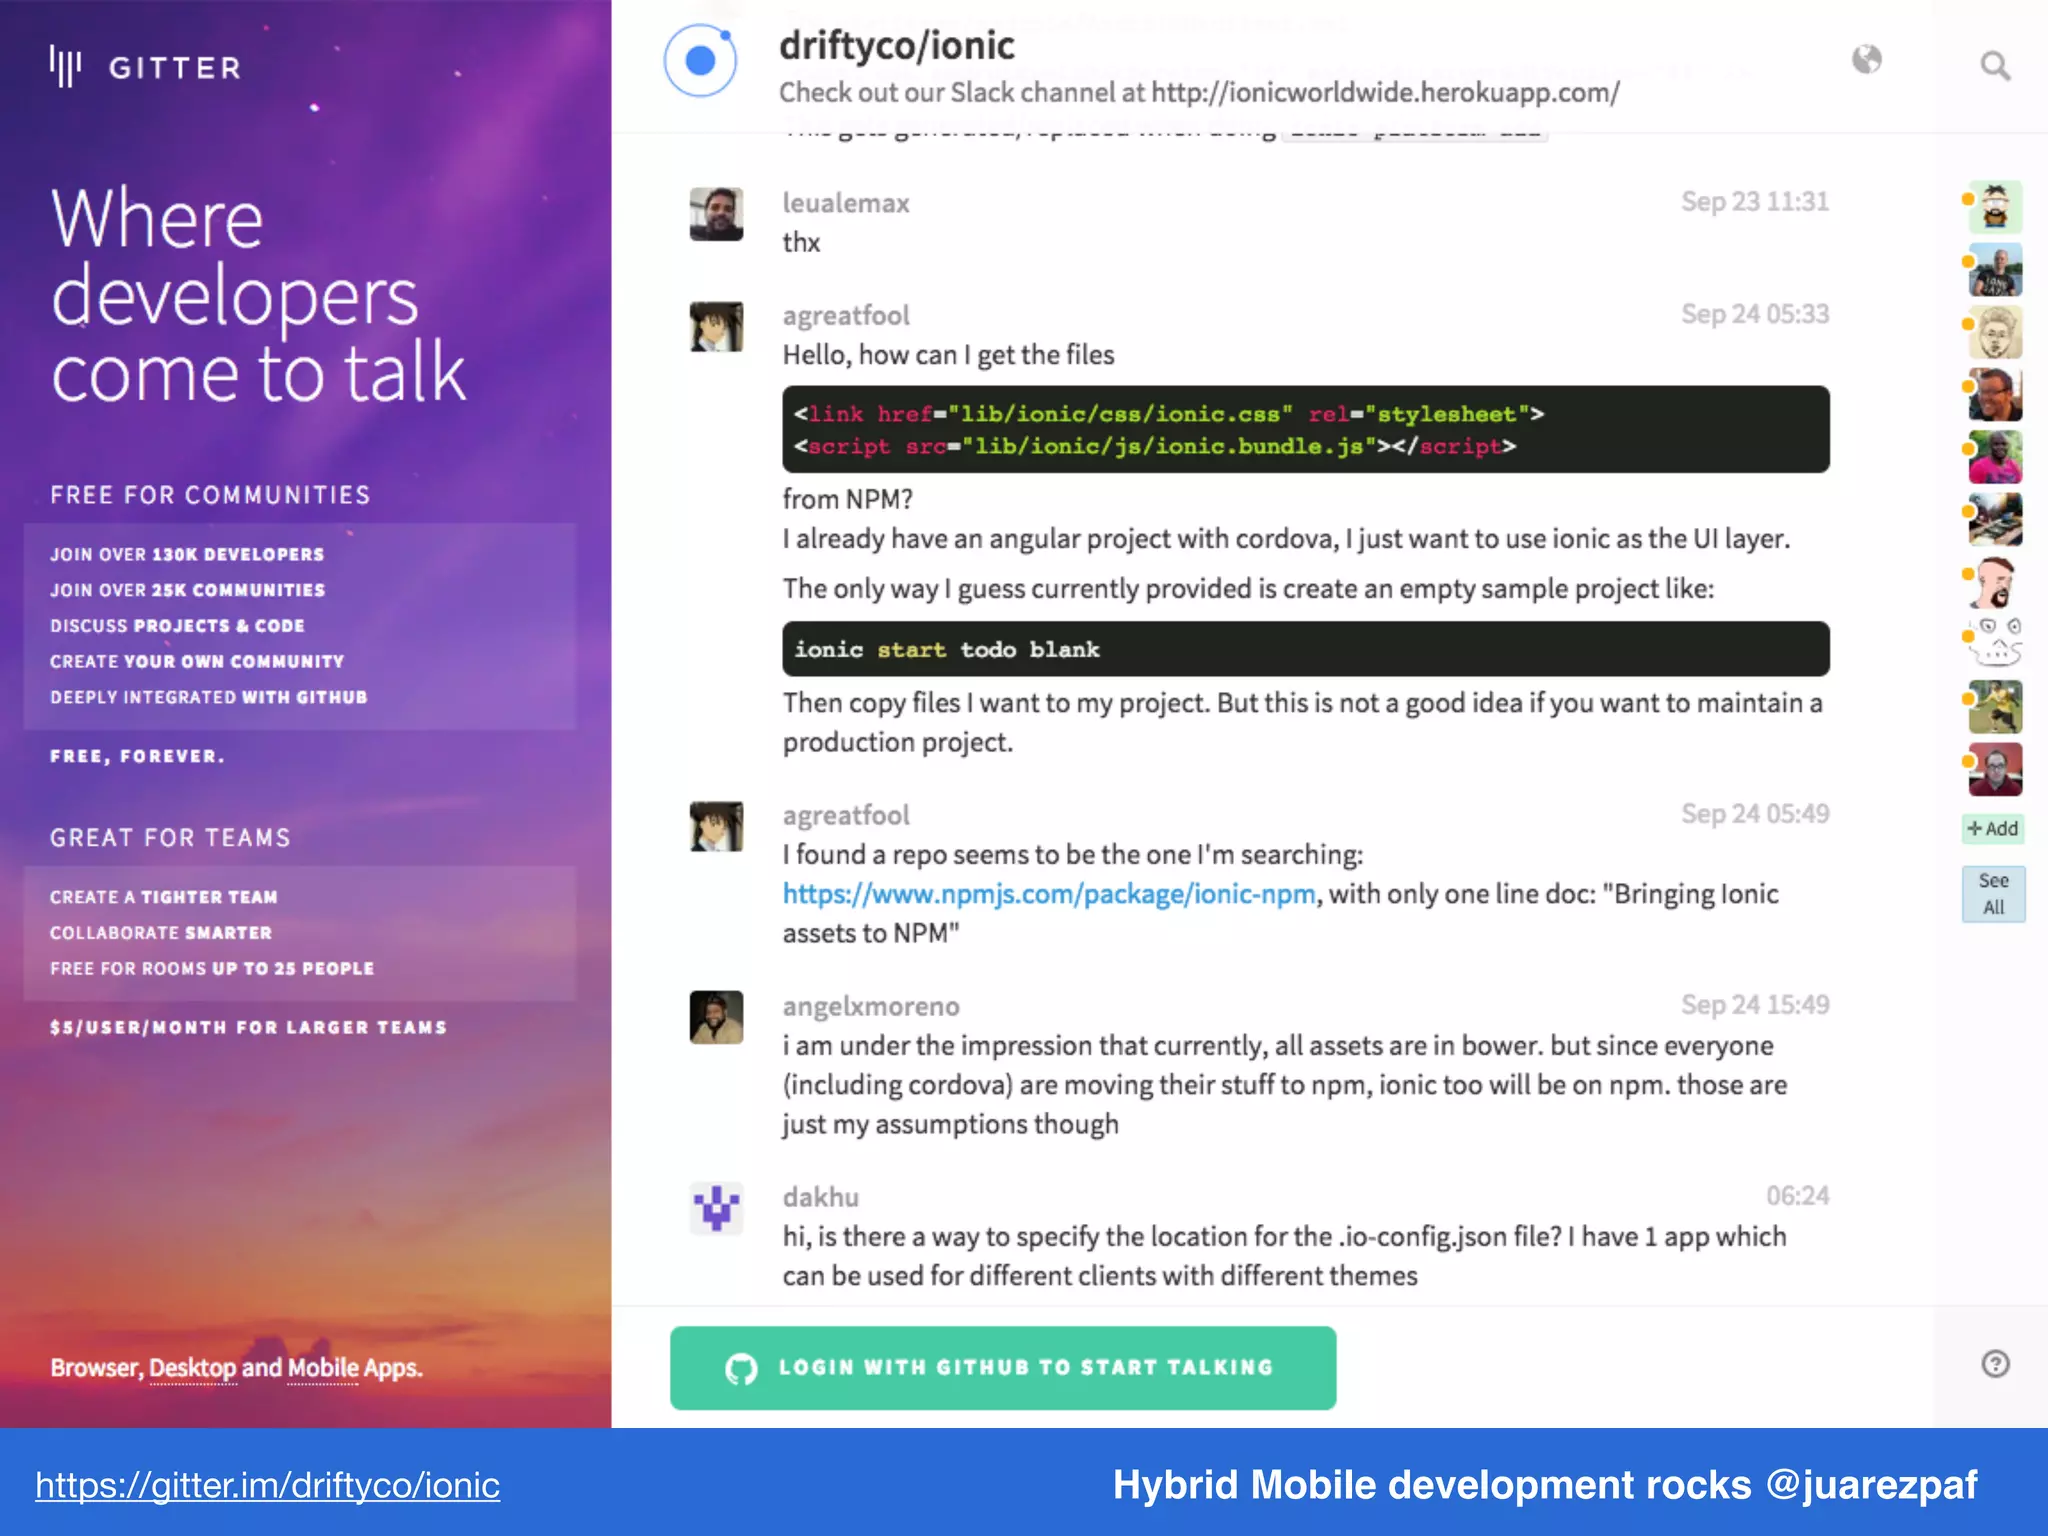Click username dakhu
Image resolution: width=2048 pixels, height=1536 pixels.
pyautogui.click(x=821, y=1197)
